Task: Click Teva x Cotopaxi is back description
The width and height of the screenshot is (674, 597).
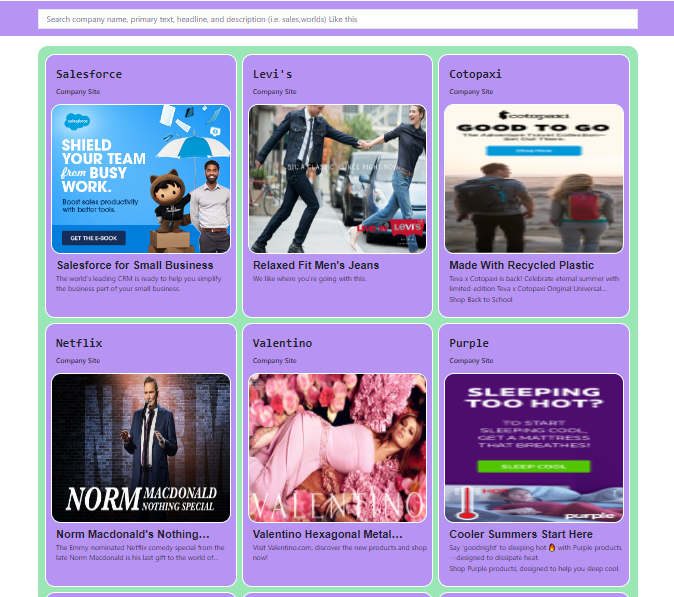Action: [534, 284]
